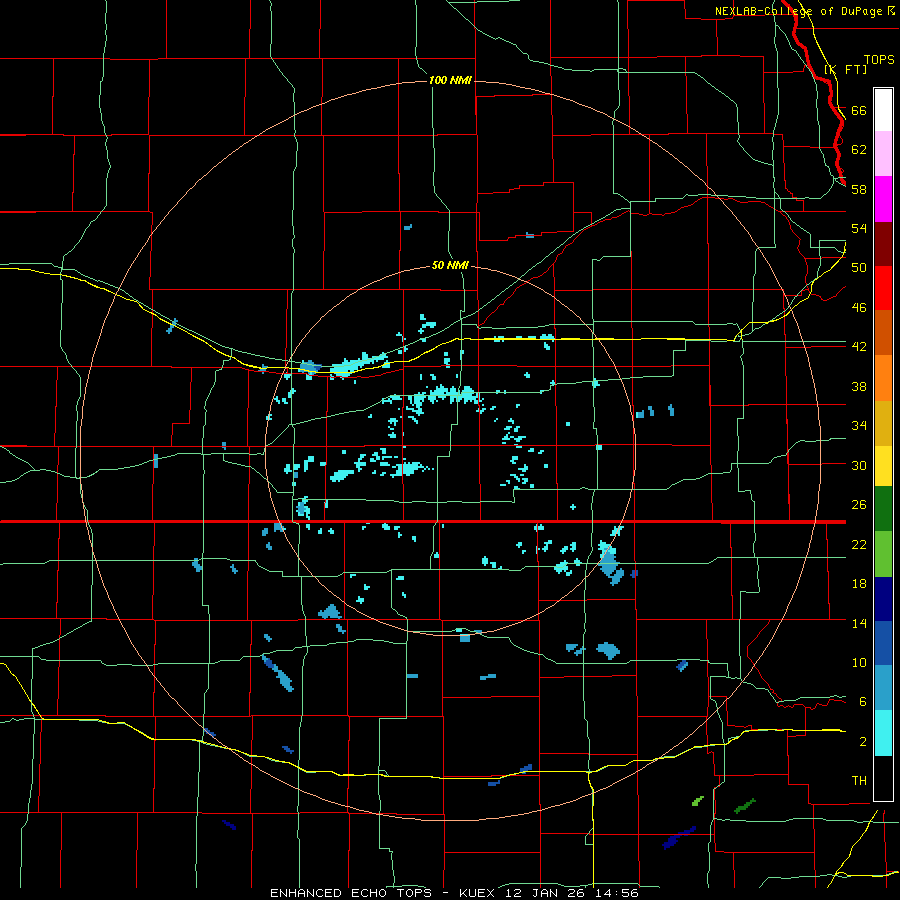Click the cyan legend color band
Image resolution: width=900 pixels, height=900 pixels.
(883, 733)
